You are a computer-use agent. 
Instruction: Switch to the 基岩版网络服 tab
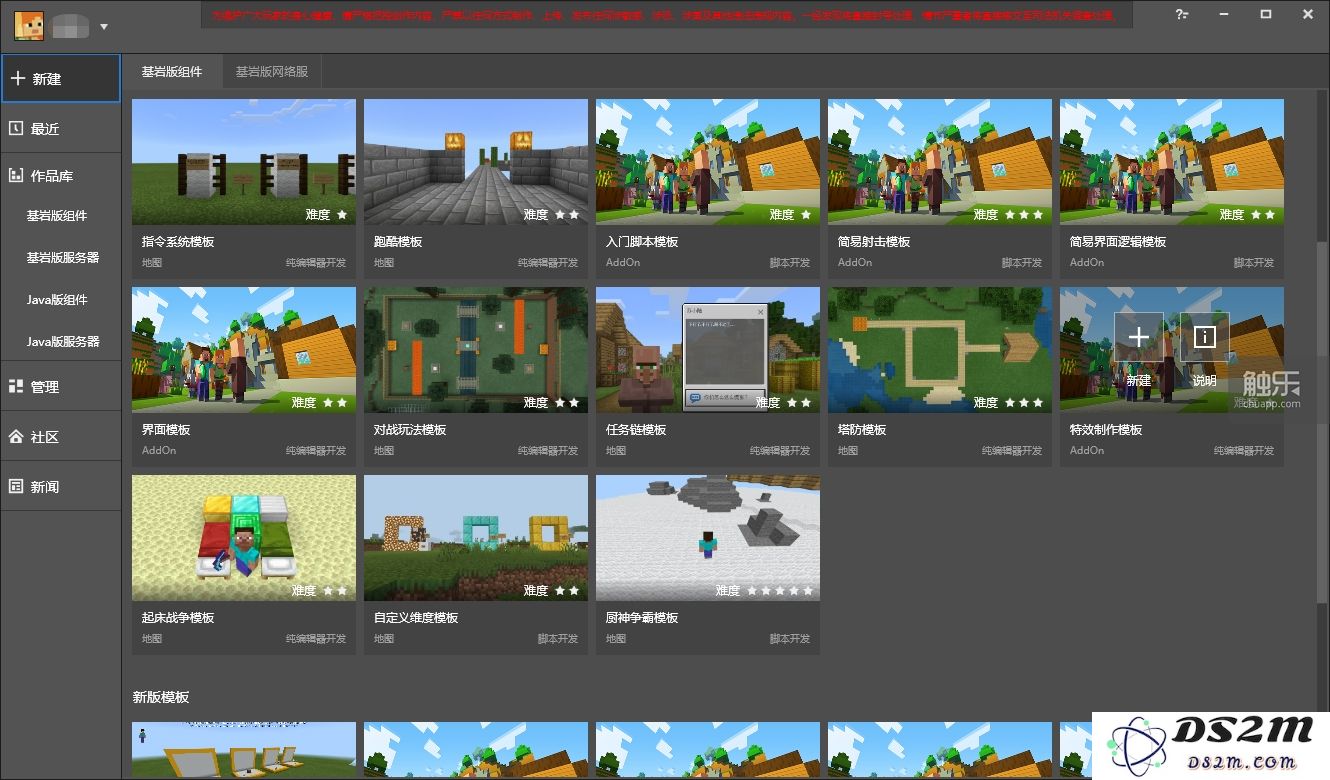click(272, 72)
